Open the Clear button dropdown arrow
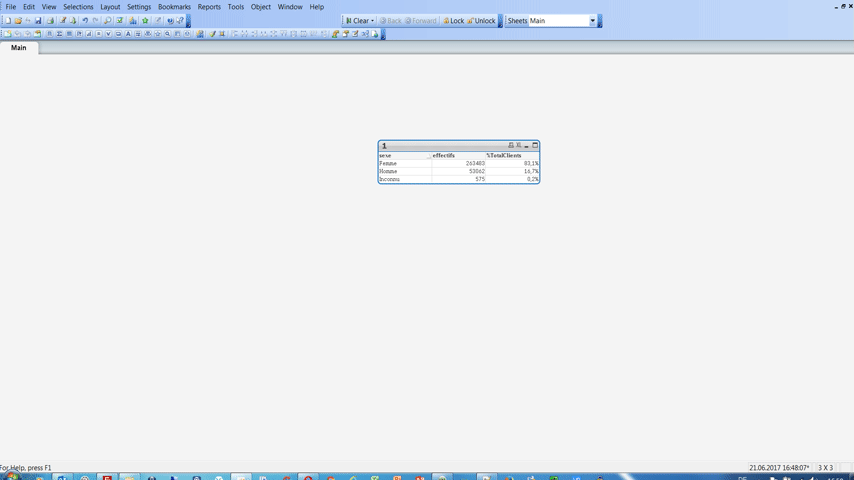Image resolution: width=854 pixels, height=480 pixels. 373,21
